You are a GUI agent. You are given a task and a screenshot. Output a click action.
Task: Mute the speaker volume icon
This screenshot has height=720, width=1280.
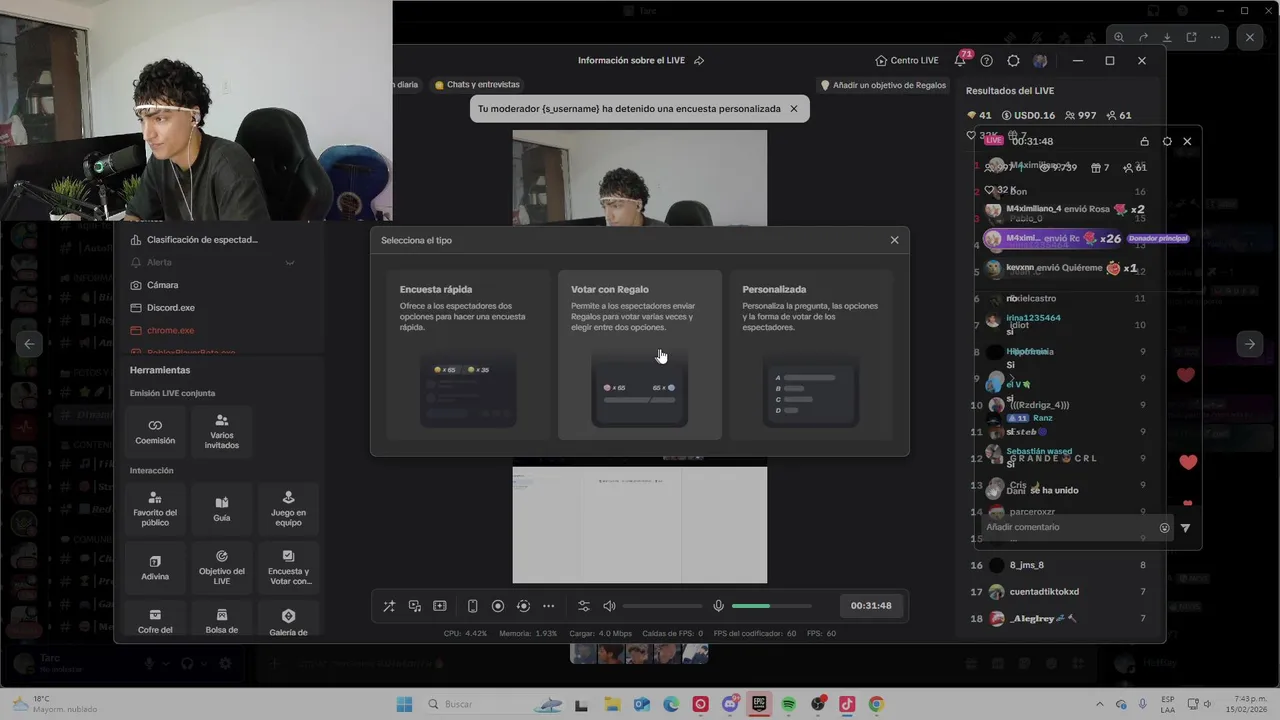[x=609, y=606]
